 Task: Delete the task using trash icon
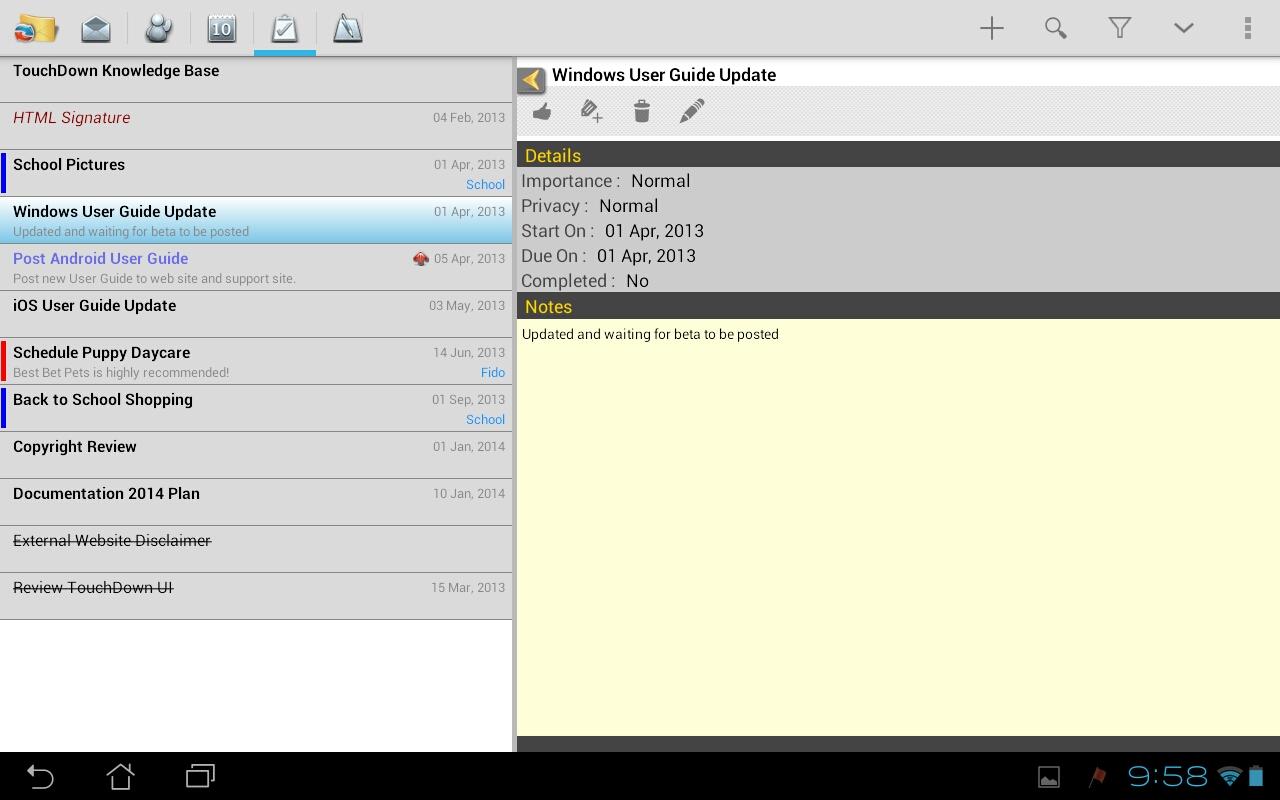(642, 111)
